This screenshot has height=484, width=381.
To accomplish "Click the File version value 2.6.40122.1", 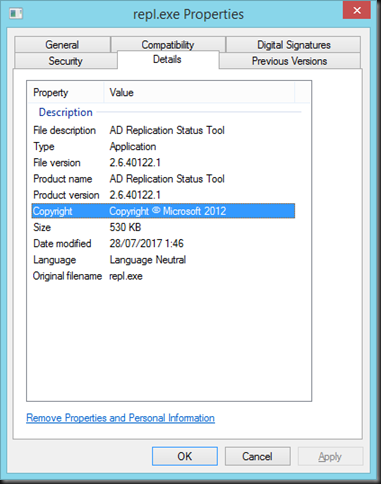I will pos(135,163).
